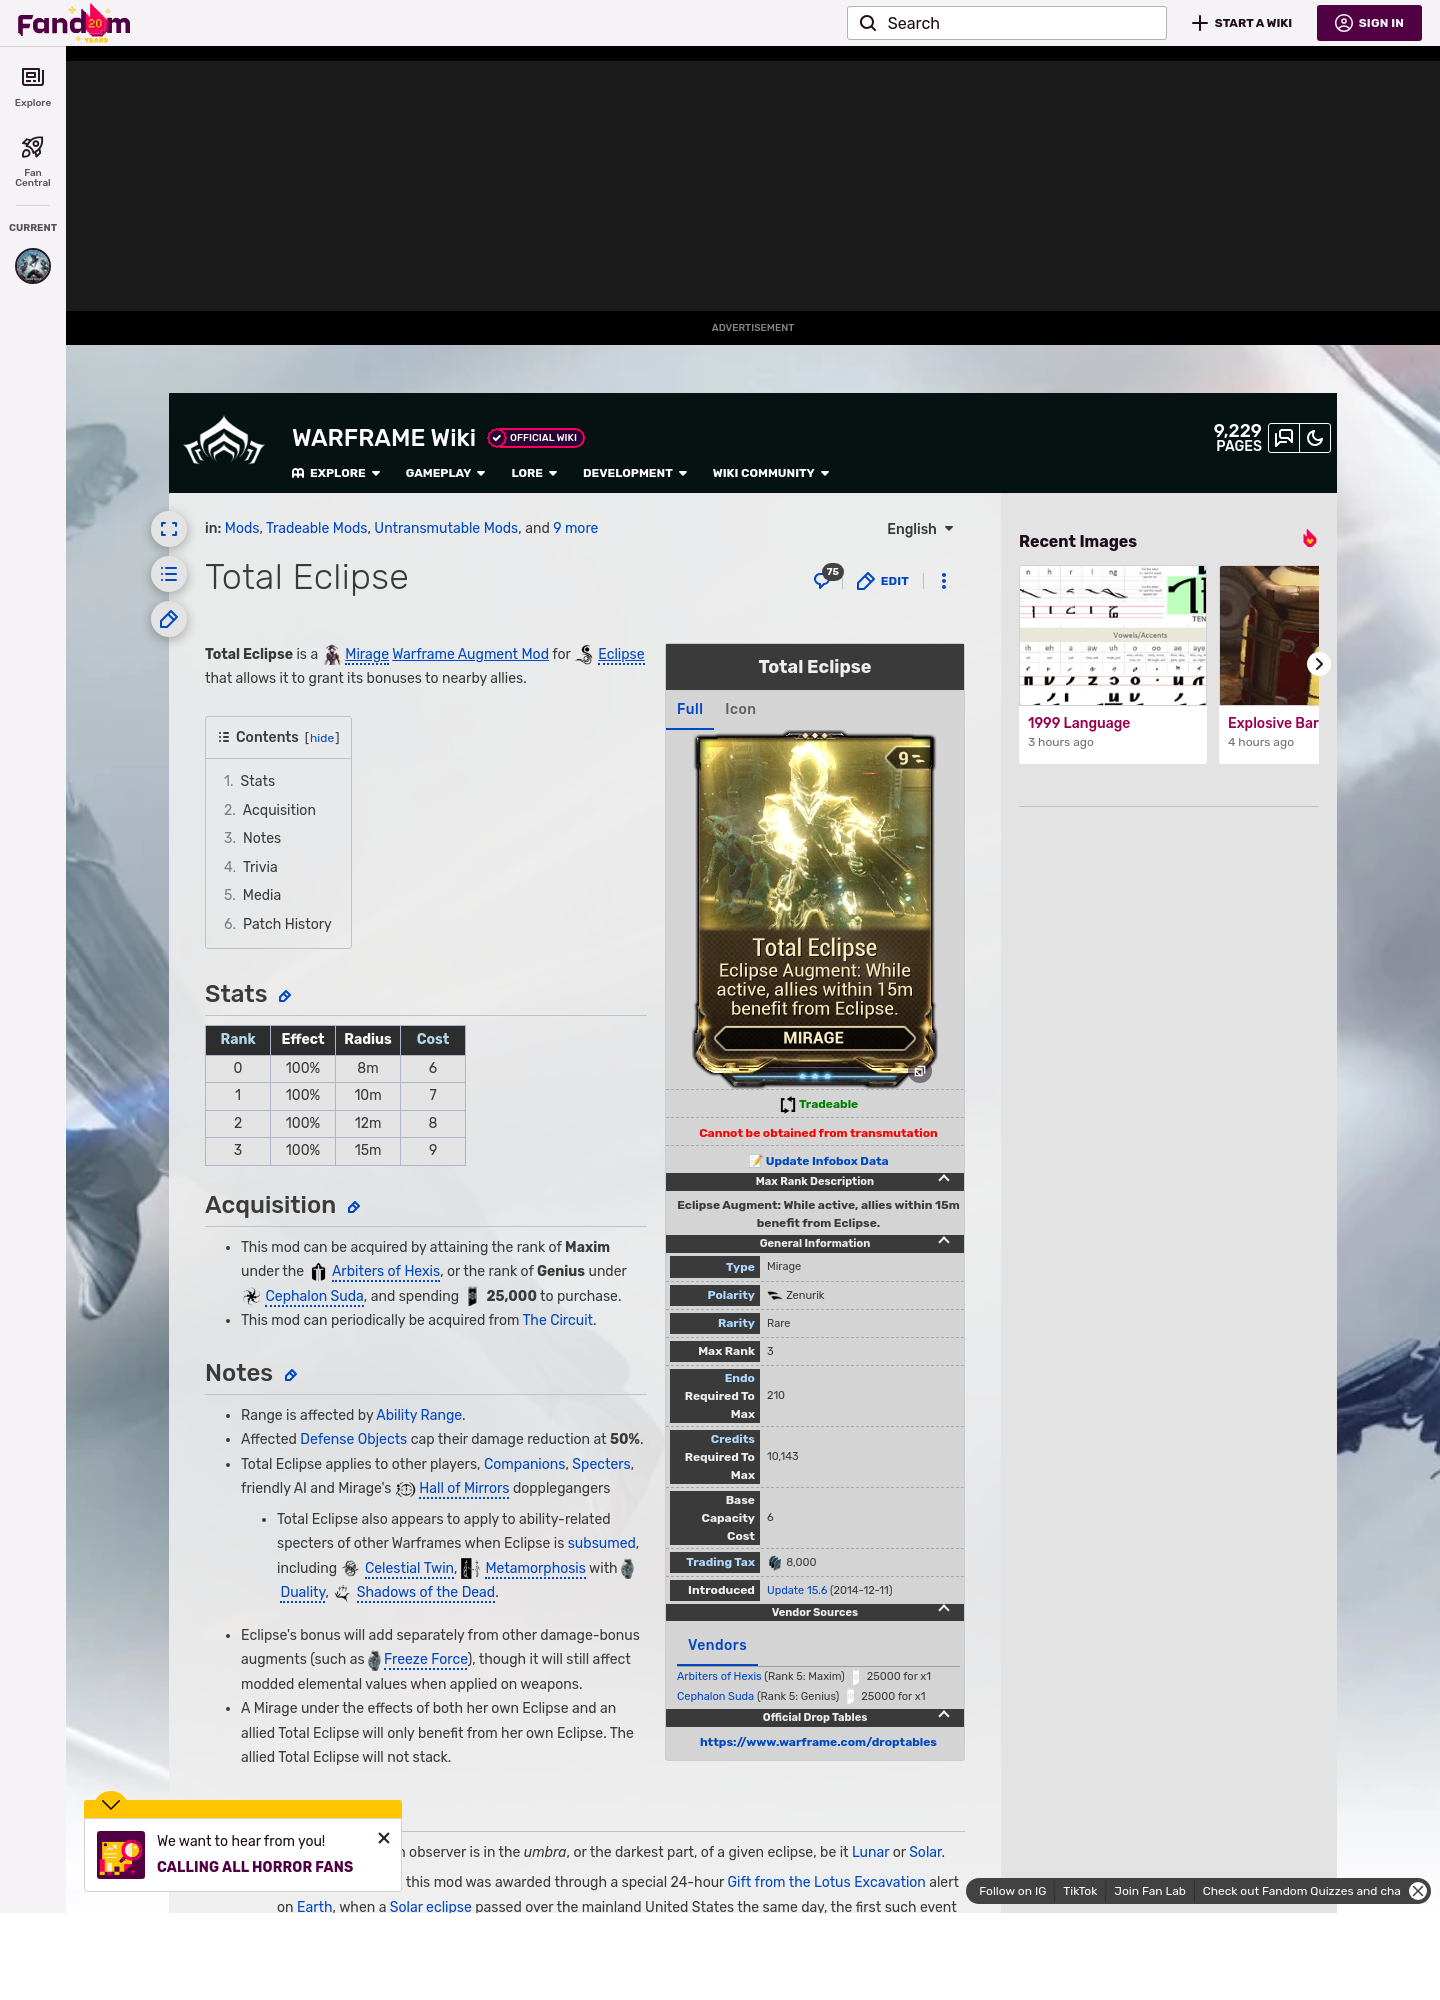Open the WIKI COMMUNITY dropdown menu

[771, 473]
